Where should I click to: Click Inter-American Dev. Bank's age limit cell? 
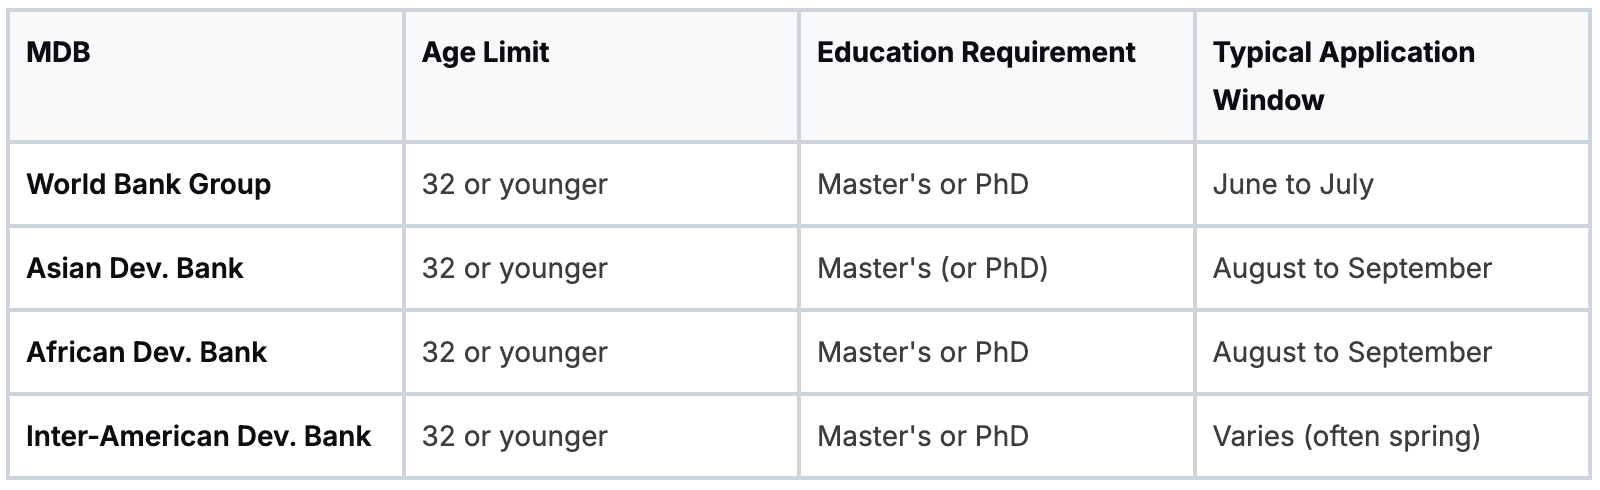click(601, 436)
